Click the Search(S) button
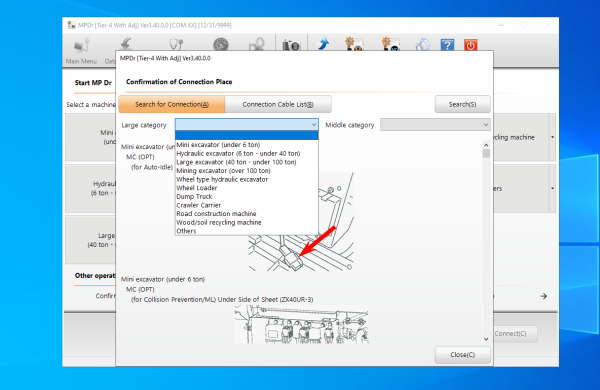Viewport: 600px width, 390px height. tap(462, 104)
